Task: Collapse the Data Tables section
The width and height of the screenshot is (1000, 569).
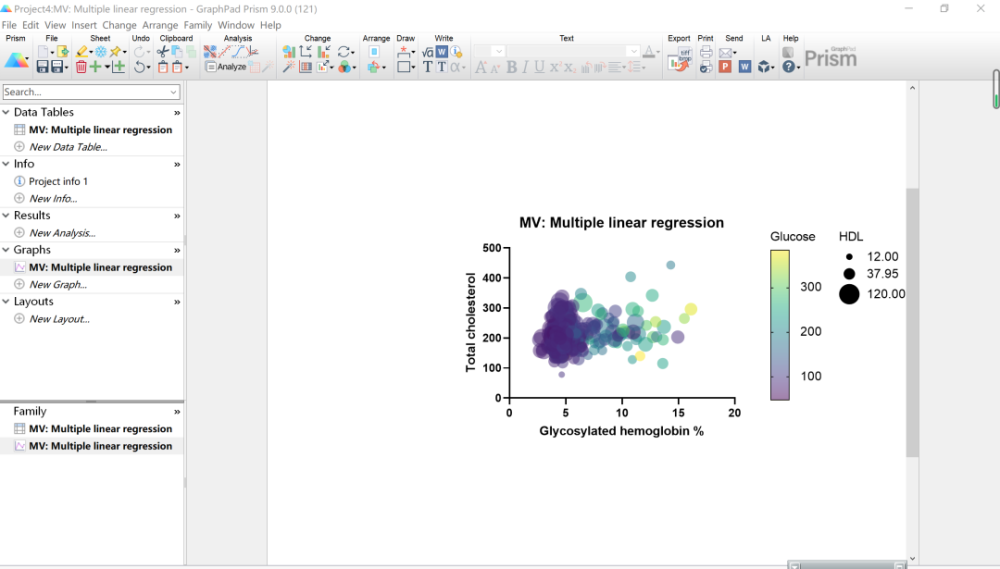Action: 6,112
